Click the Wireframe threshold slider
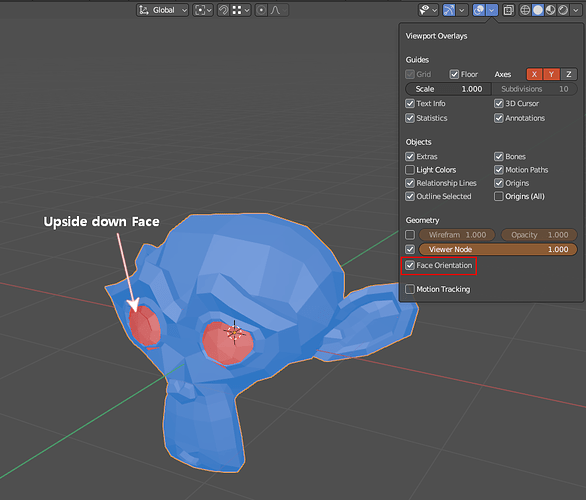 coord(457,235)
